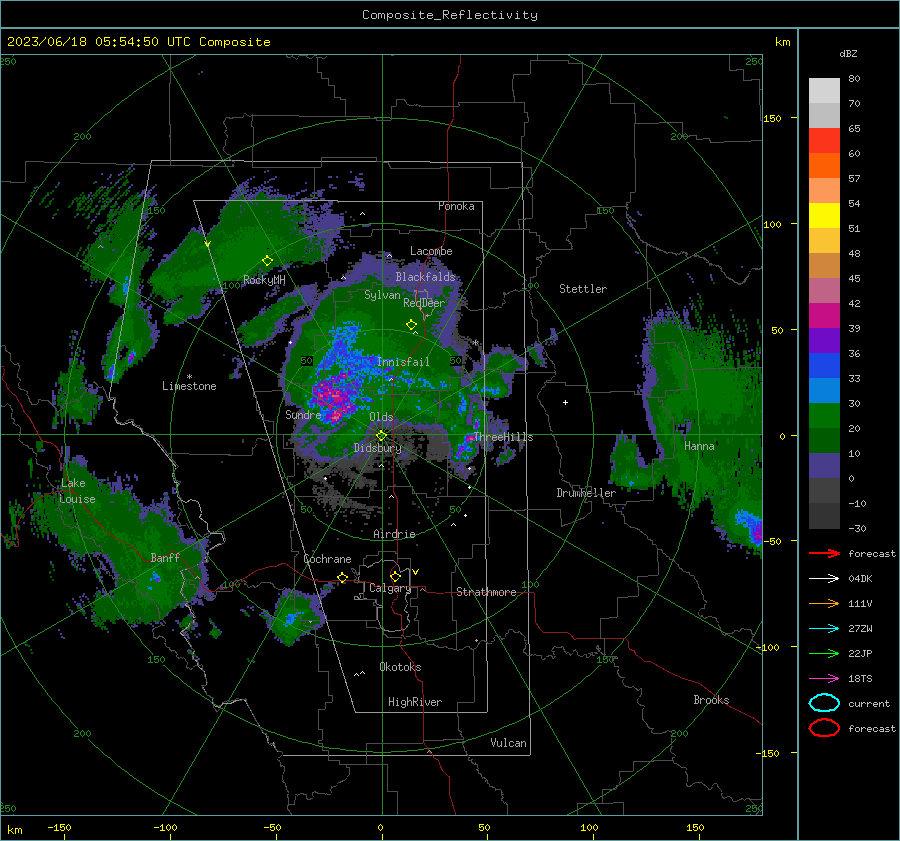900x841 pixels.
Task: Select the red 65-60 dBZ swatch
Action: coord(824,141)
